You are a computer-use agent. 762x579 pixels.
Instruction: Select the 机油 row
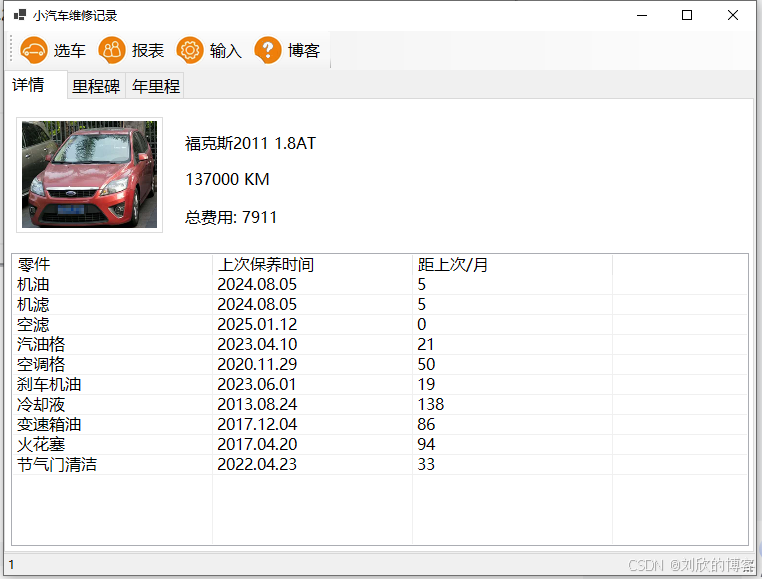point(380,284)
